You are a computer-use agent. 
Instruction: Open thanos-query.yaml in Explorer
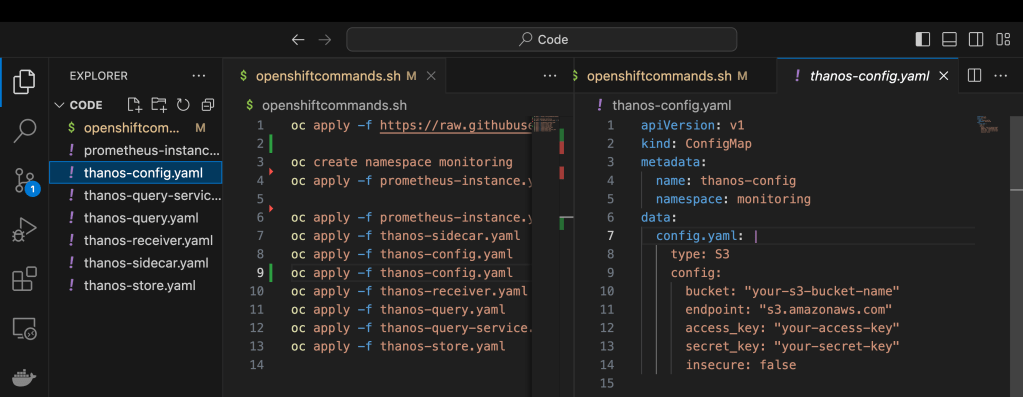tap(136, 218)
